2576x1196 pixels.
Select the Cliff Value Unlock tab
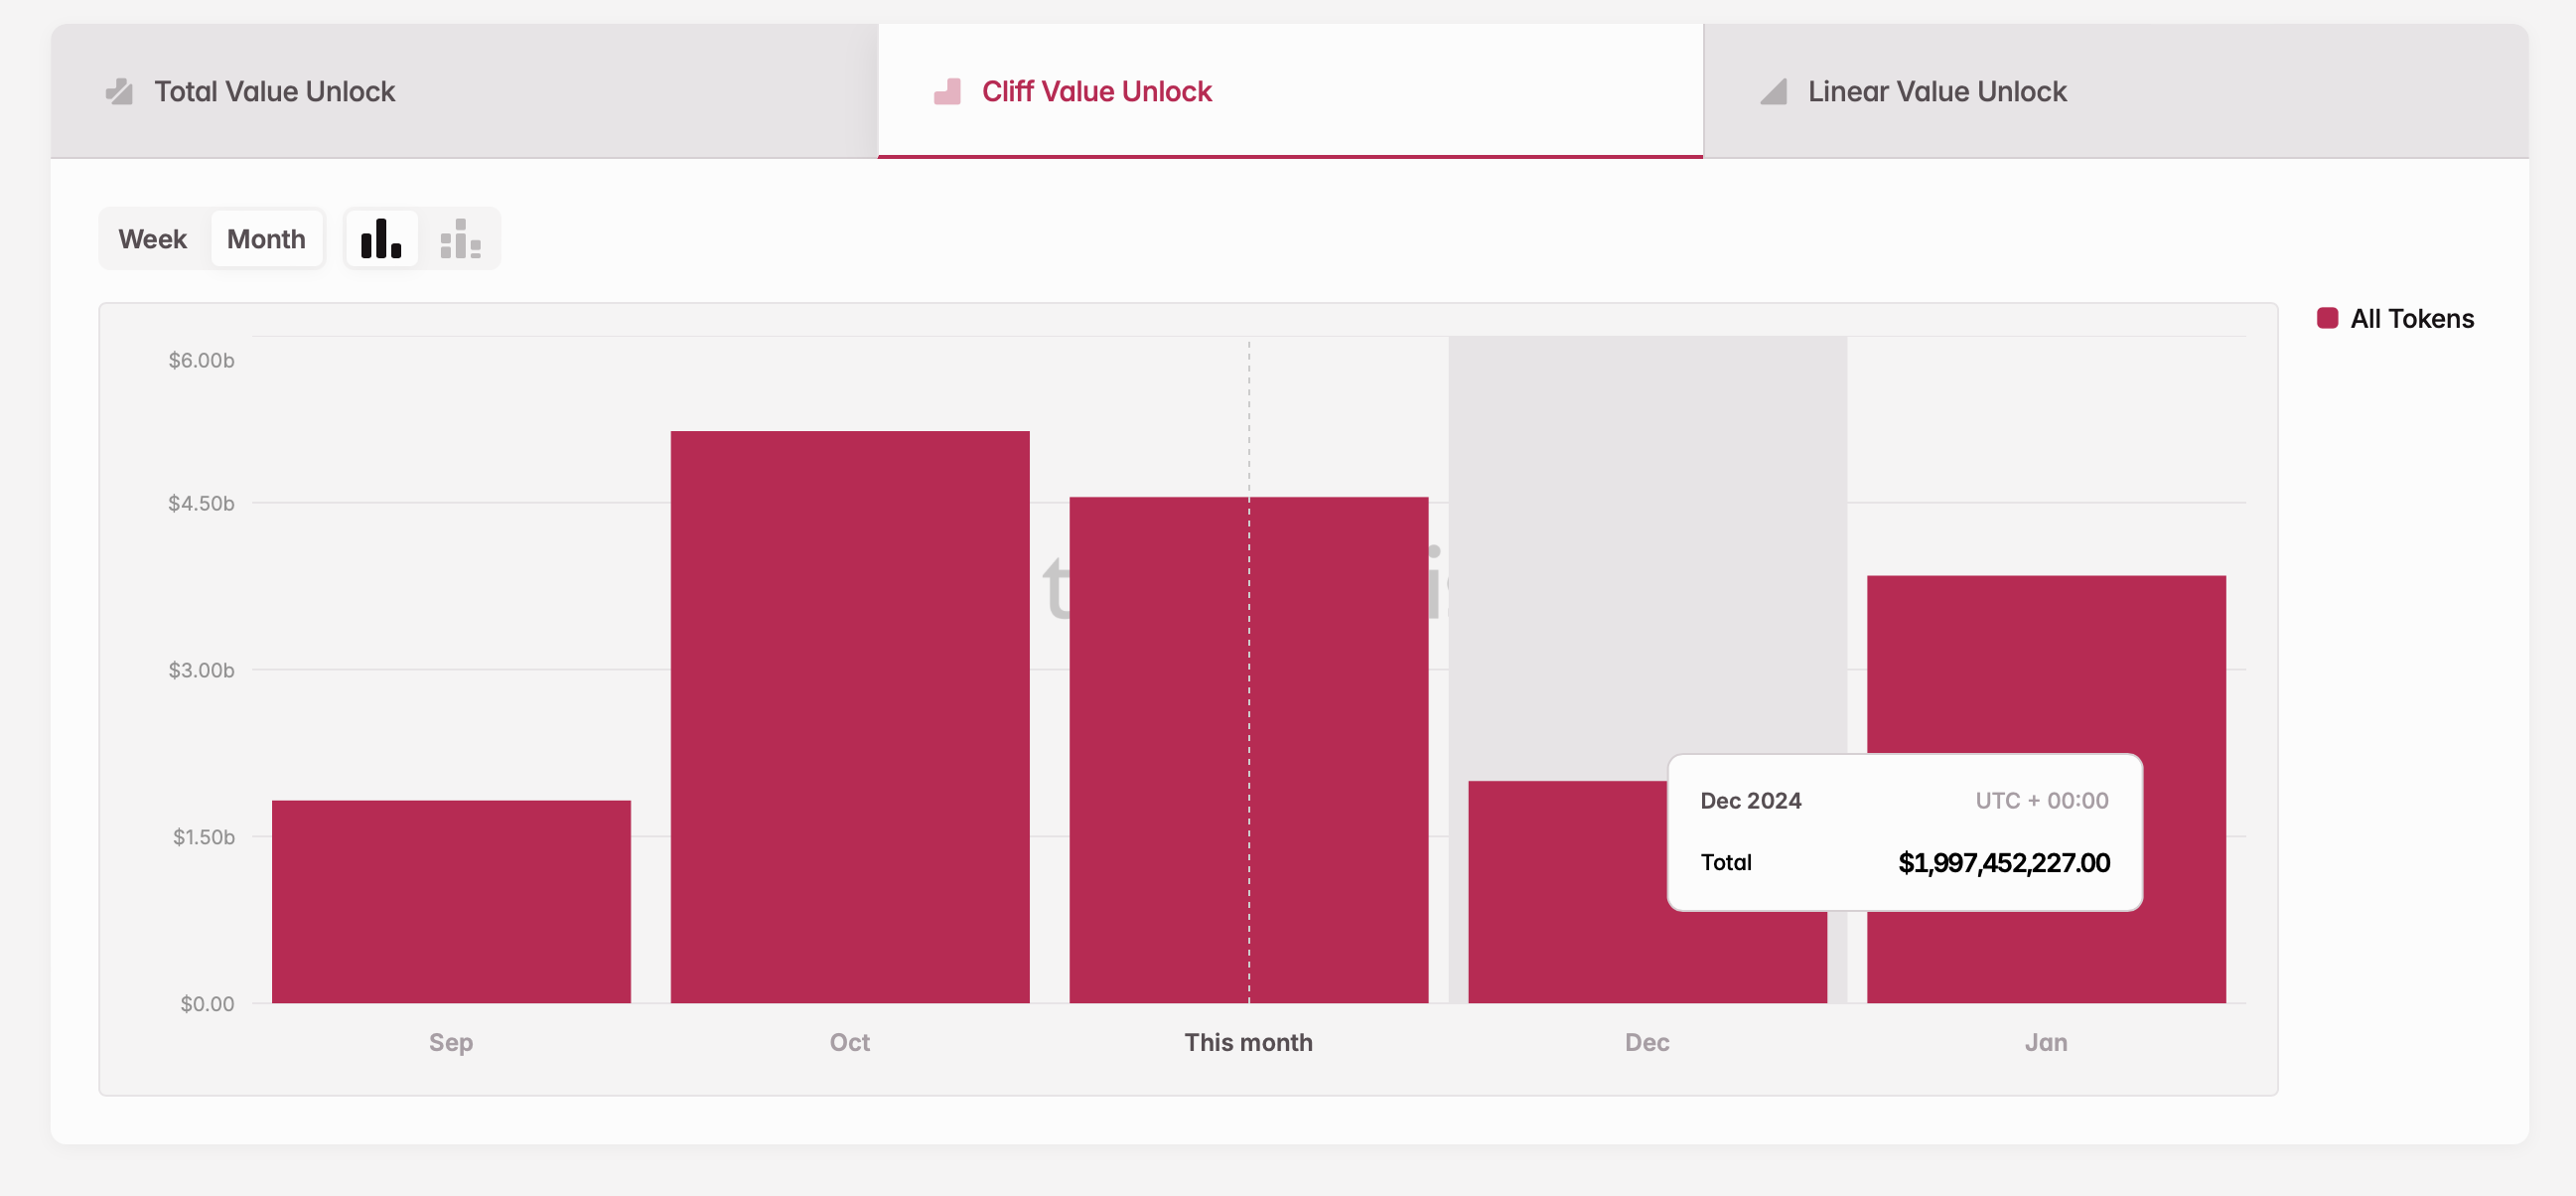coord(1096,91)
